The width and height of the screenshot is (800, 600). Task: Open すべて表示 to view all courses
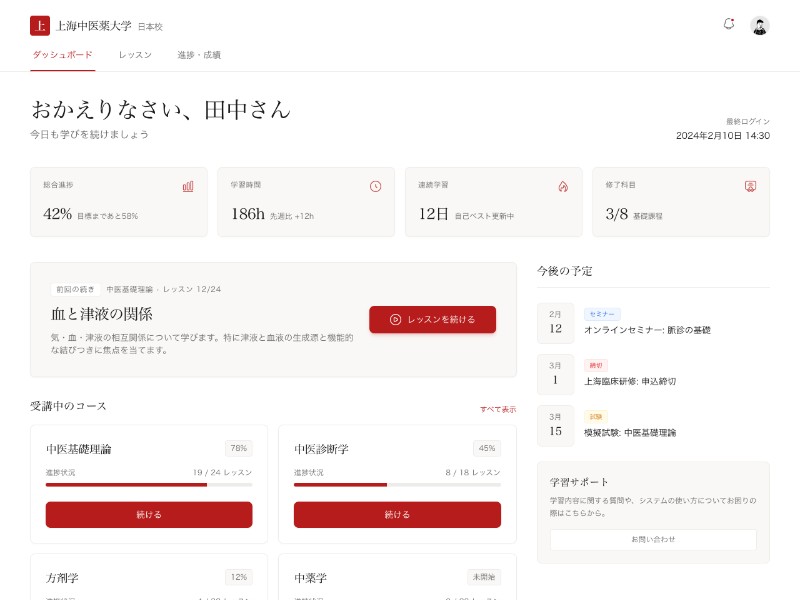498,409
